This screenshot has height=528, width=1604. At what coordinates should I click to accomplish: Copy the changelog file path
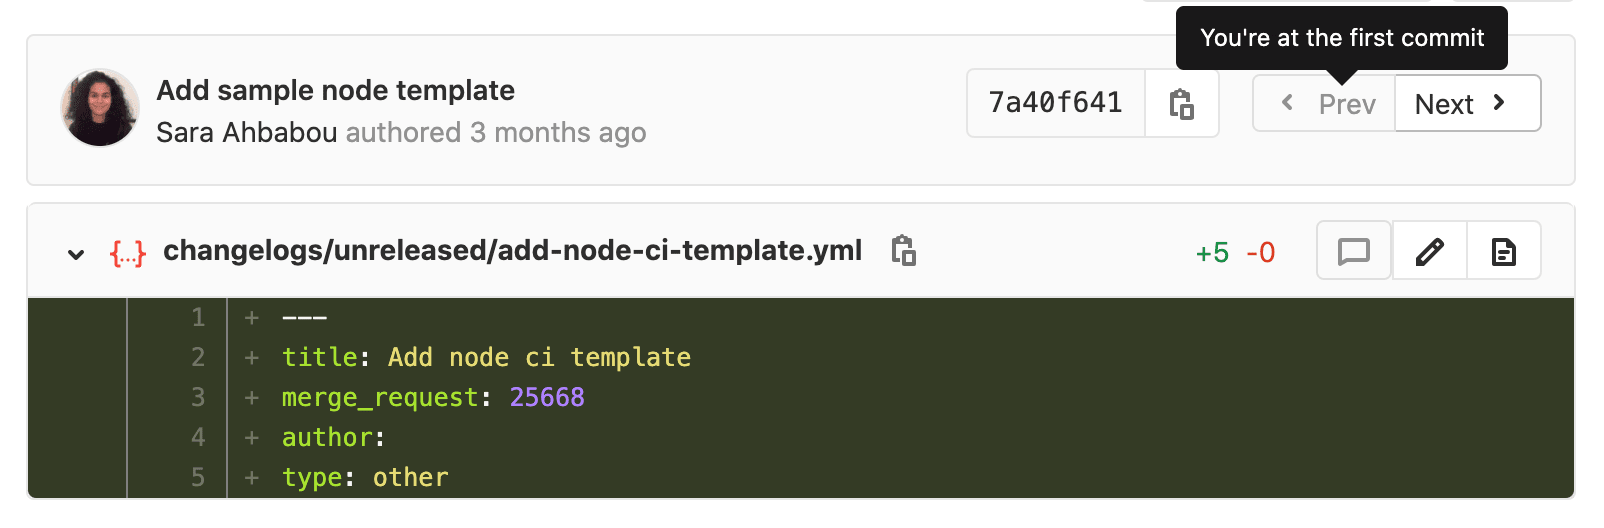pos(903,250)
